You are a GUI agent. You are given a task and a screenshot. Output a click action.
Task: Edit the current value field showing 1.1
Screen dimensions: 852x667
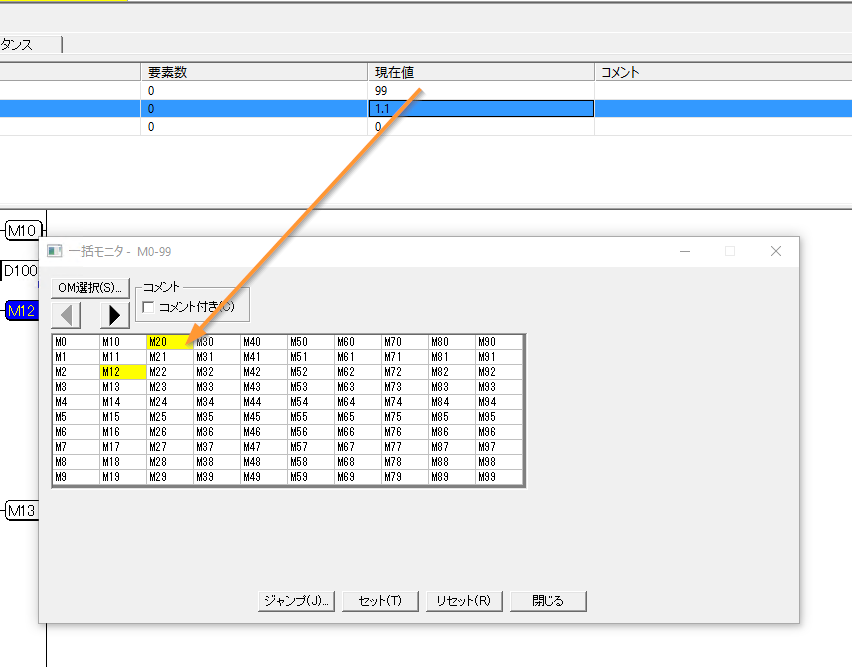tap(480, 108)
